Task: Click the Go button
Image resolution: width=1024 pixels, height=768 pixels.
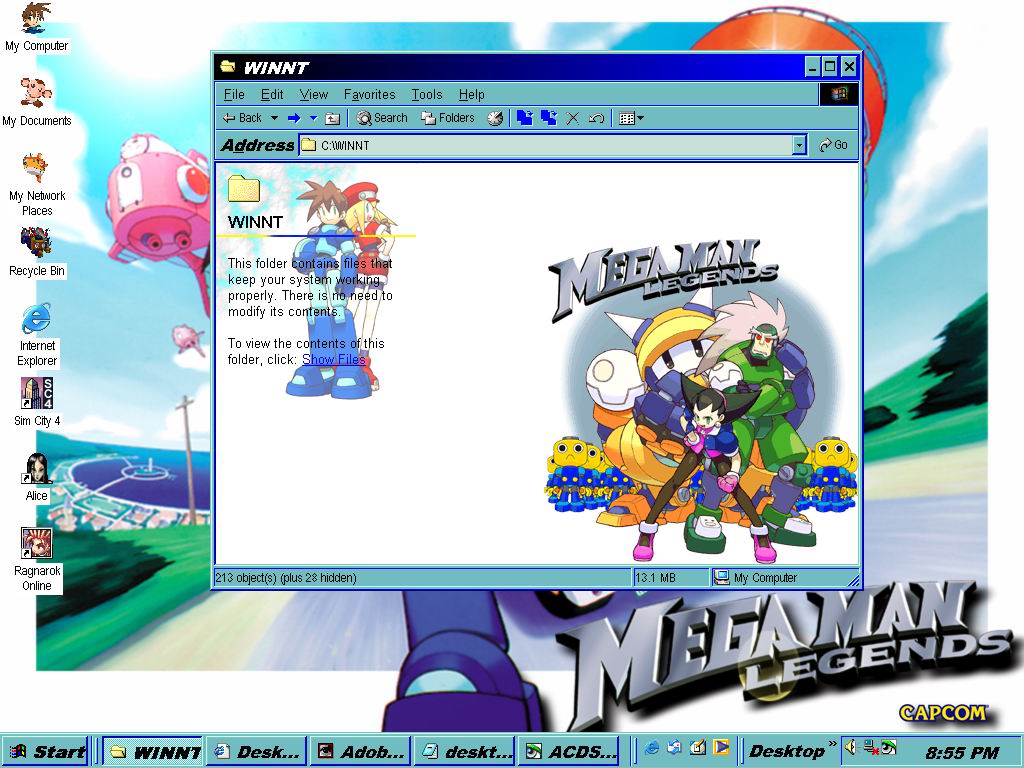Action: tap(834, 145)
